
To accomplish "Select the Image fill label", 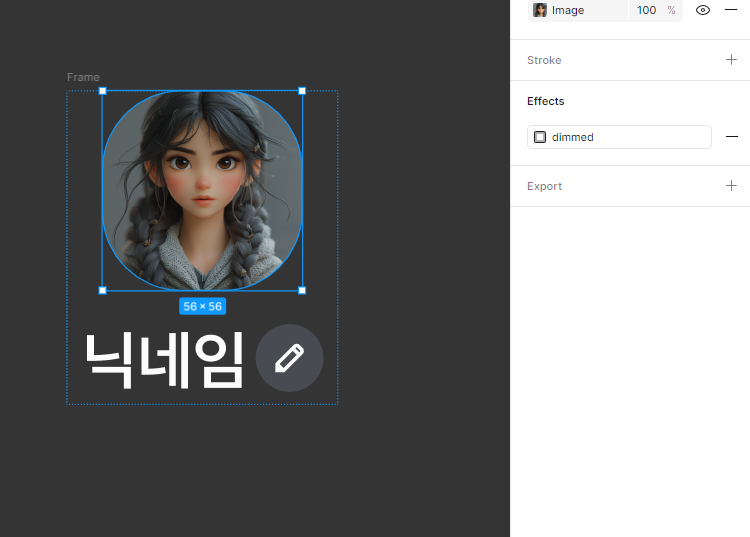I will (568, 10).
